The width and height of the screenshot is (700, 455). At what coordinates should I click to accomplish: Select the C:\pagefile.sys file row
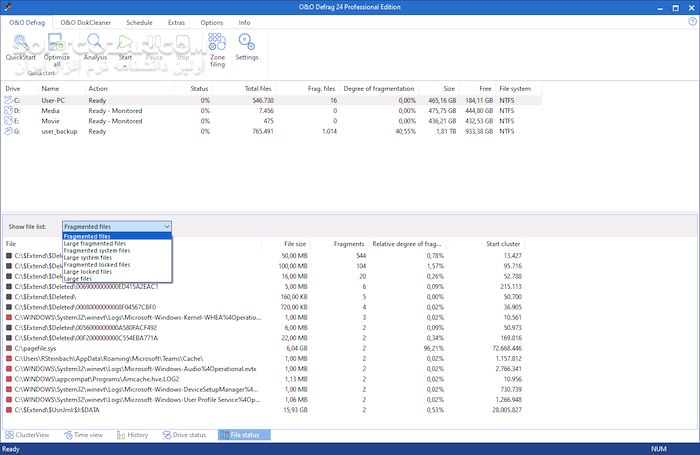pyautogui.click(x=263, y=348)
